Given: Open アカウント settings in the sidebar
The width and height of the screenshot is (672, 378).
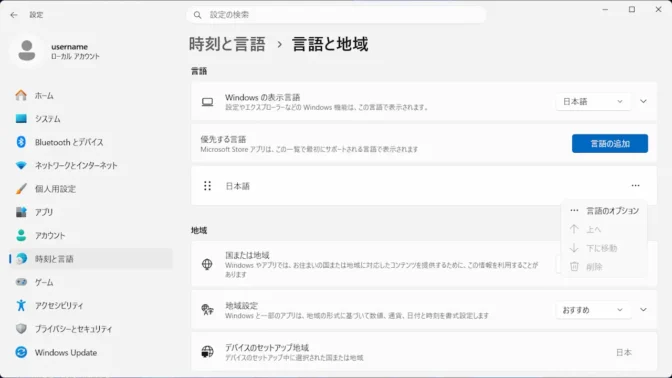Looking at the screenshot, I should (91, 235).
